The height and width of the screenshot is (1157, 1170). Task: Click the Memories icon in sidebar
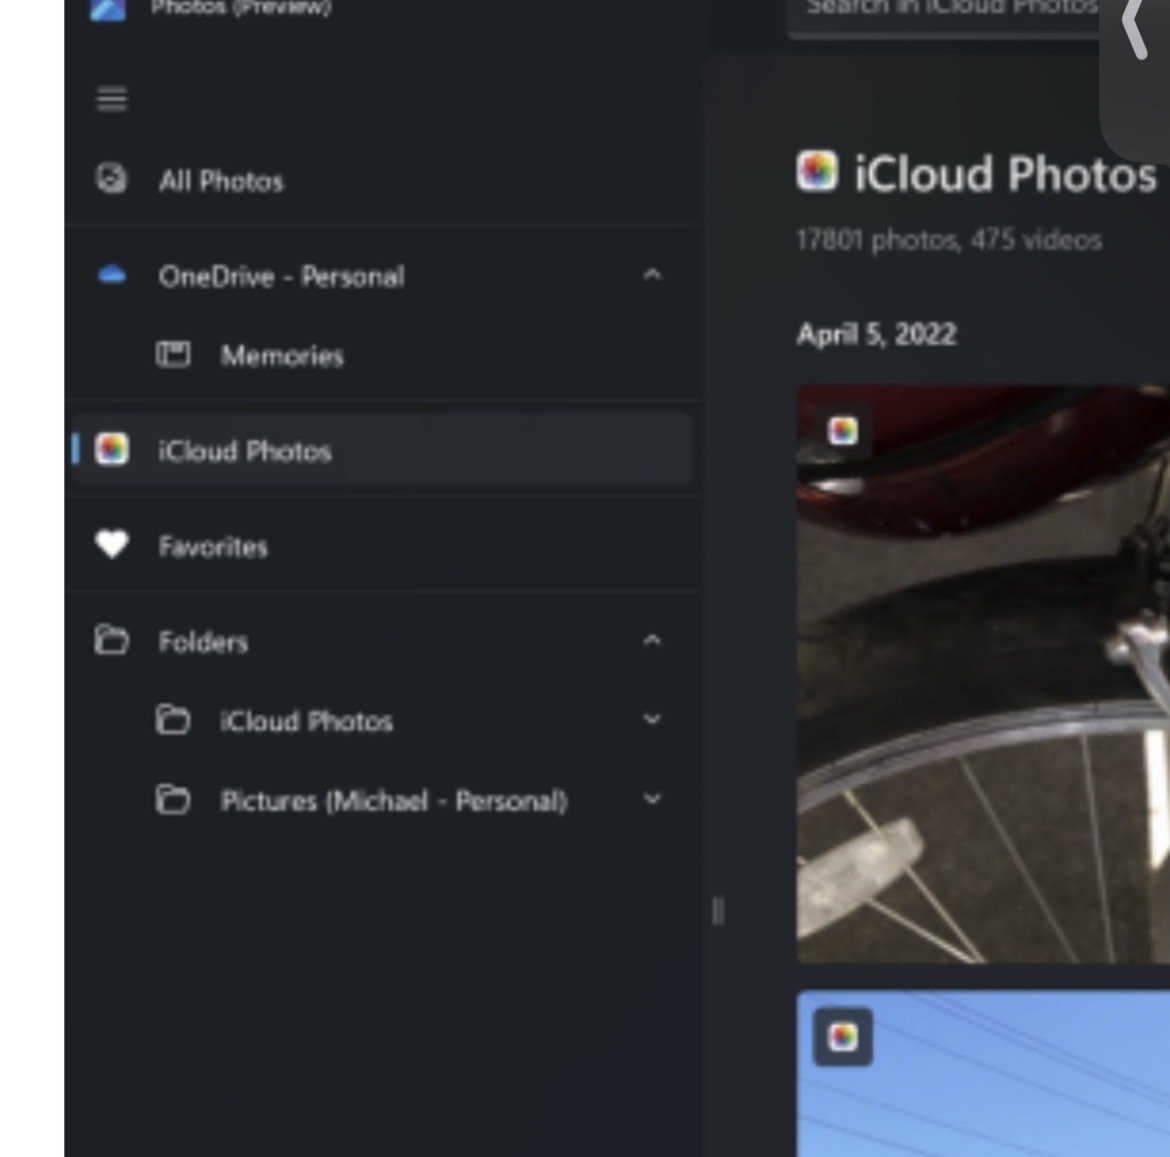pyautogui.click(x=173, y=355)
